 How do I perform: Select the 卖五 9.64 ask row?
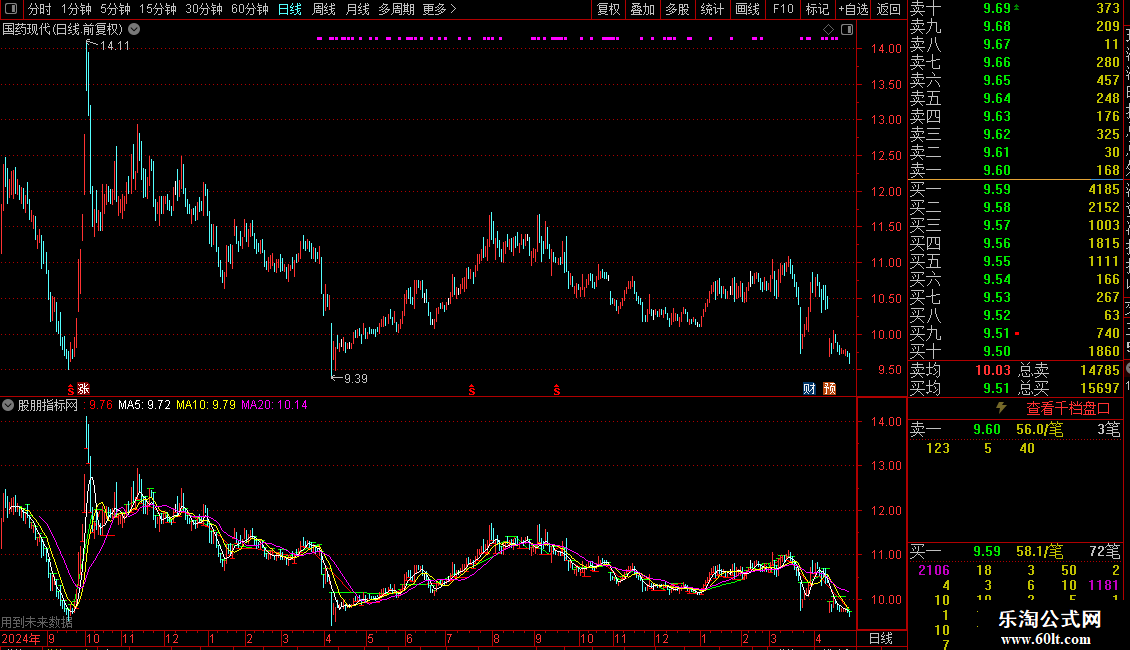(x=1015, y=98)
